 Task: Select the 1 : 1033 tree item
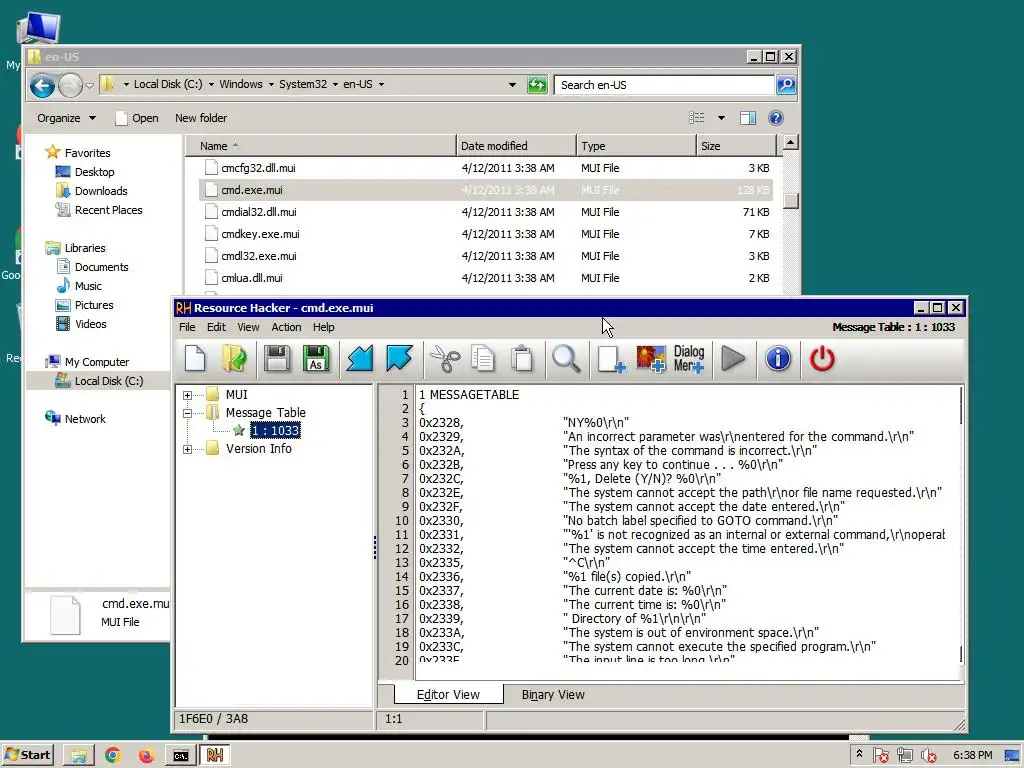[x=275, y=430]
